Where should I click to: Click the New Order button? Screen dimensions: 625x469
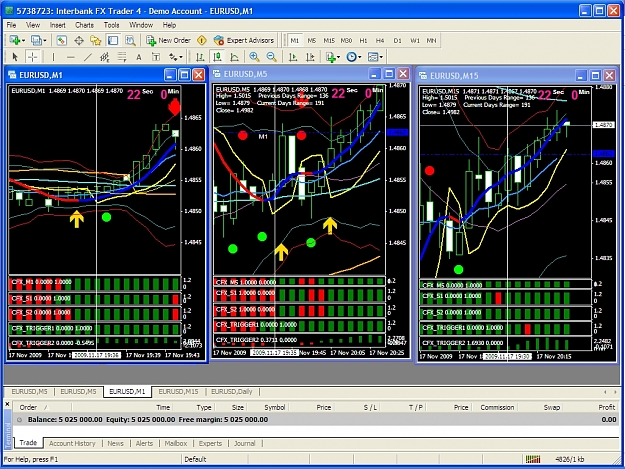click(168, 40)
